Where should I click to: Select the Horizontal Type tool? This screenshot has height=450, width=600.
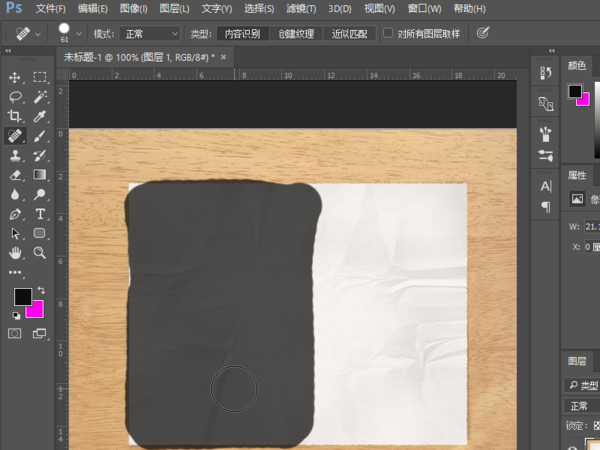pos(40,214)
